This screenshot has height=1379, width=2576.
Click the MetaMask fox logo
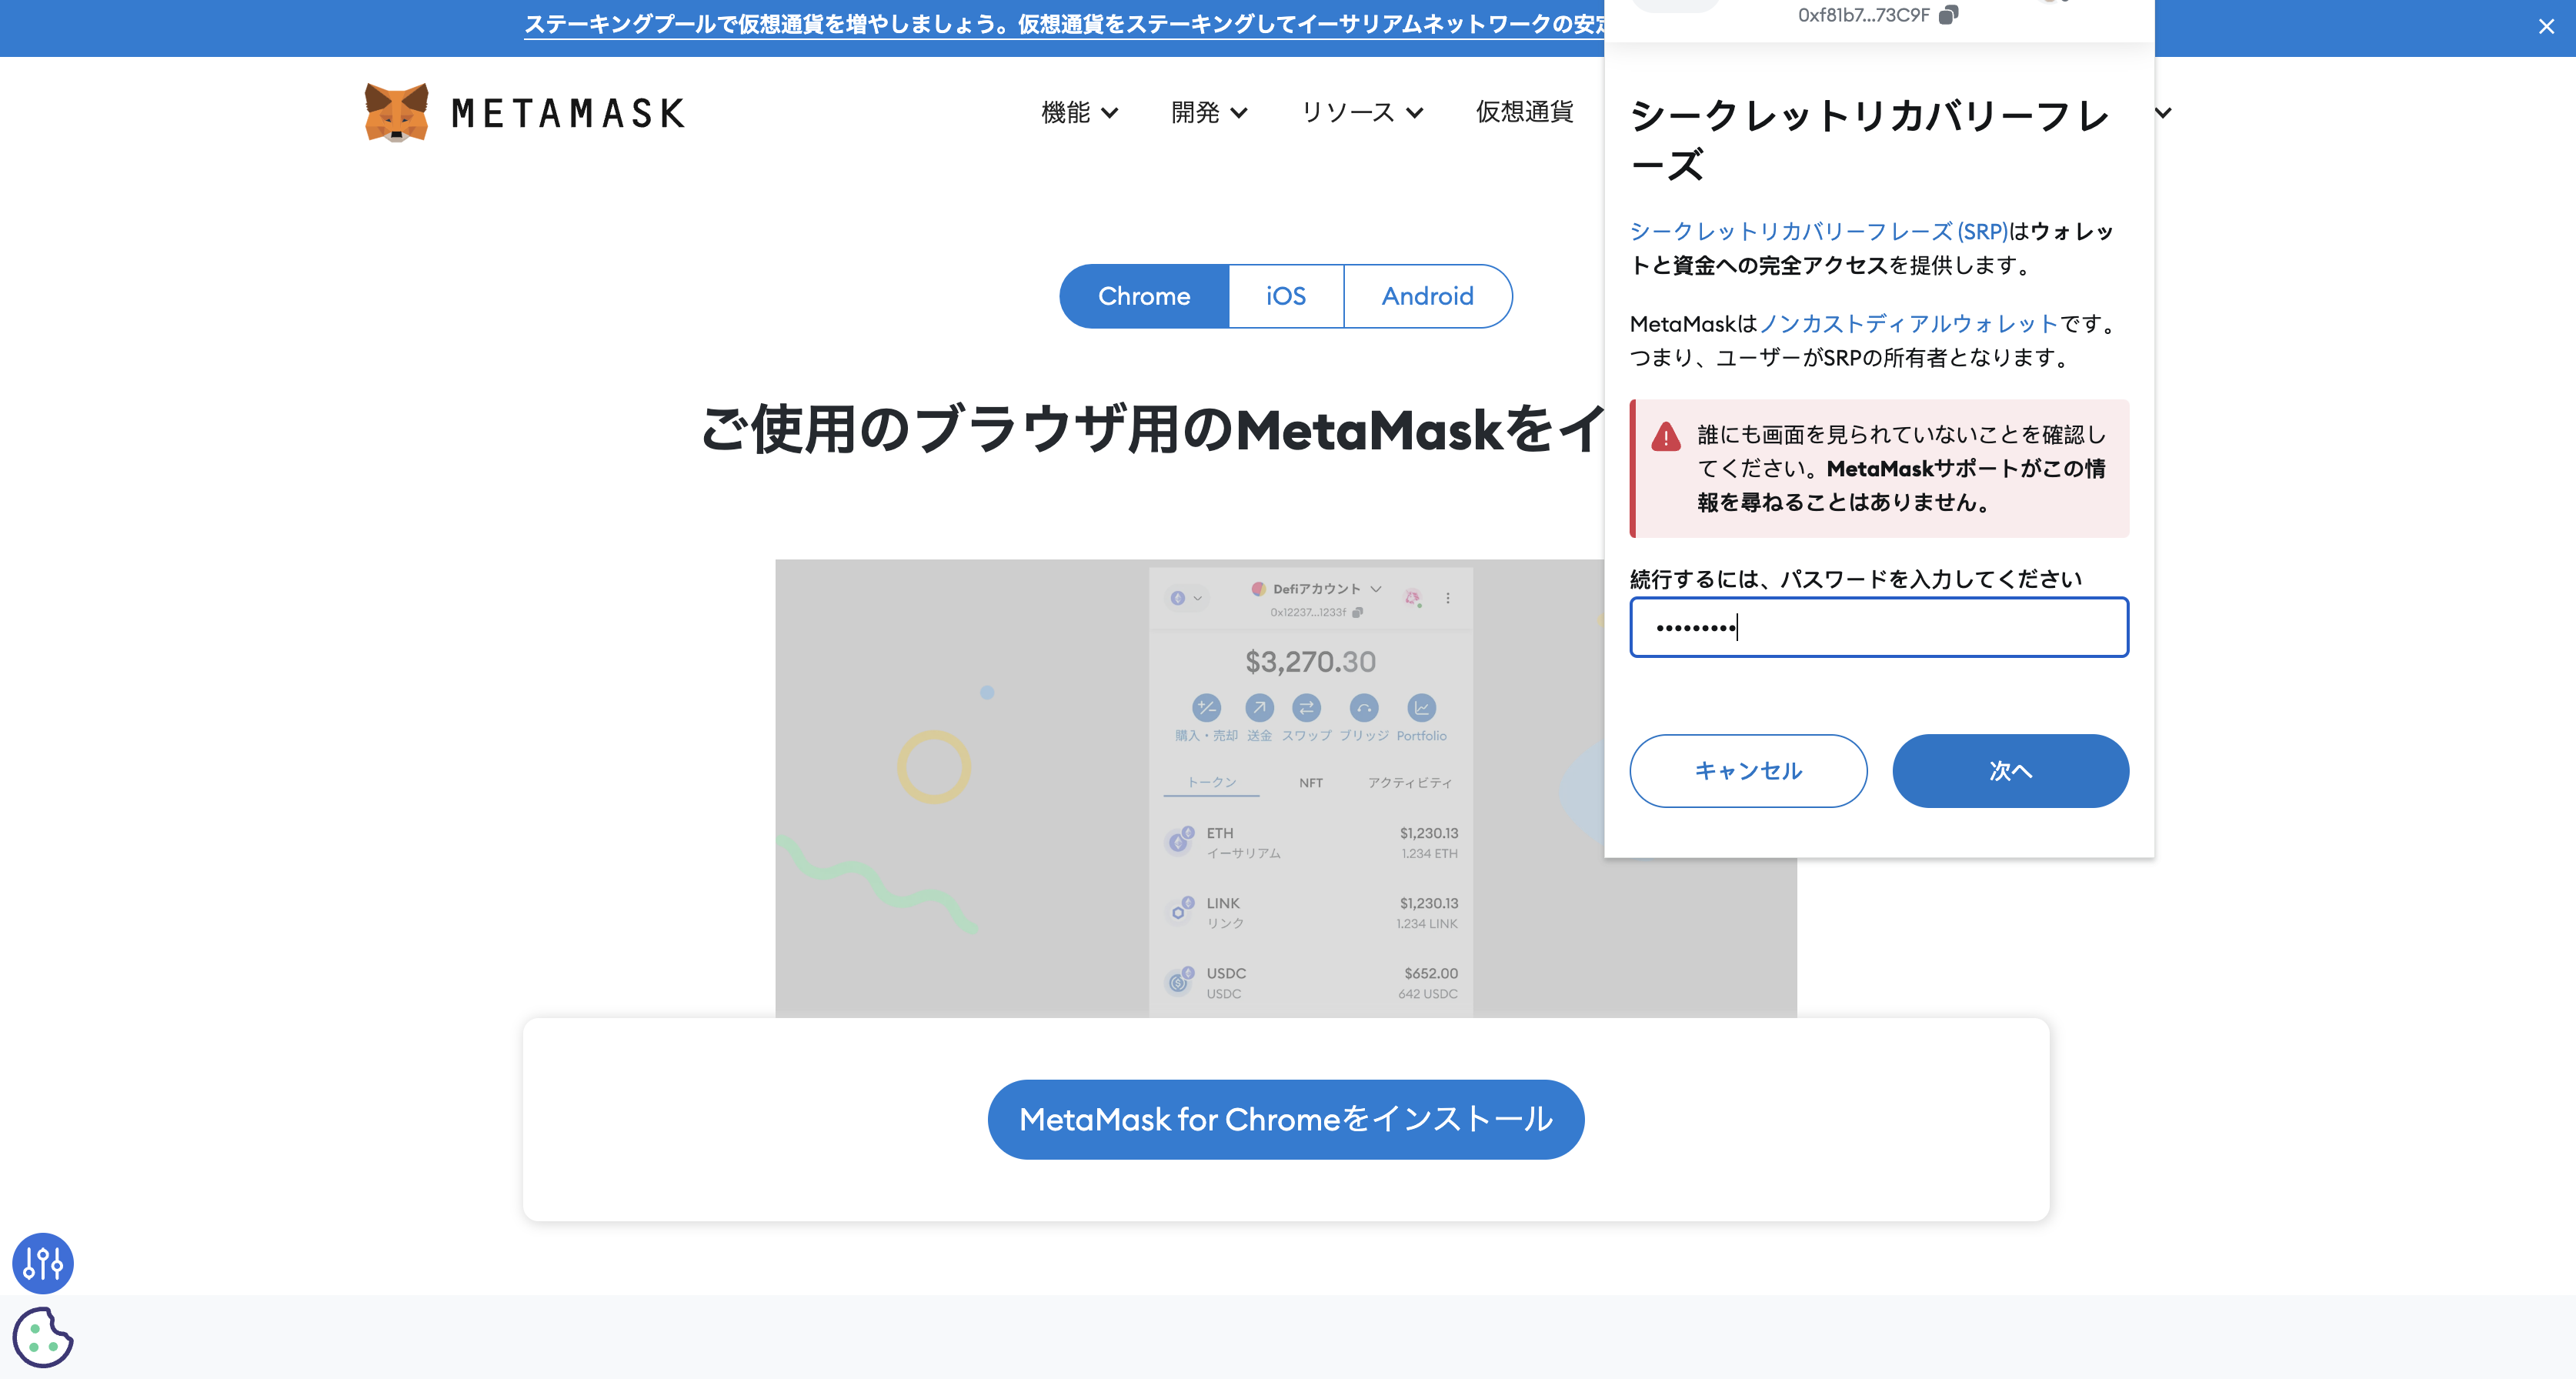pyautogui.click(x=396, y=112)
